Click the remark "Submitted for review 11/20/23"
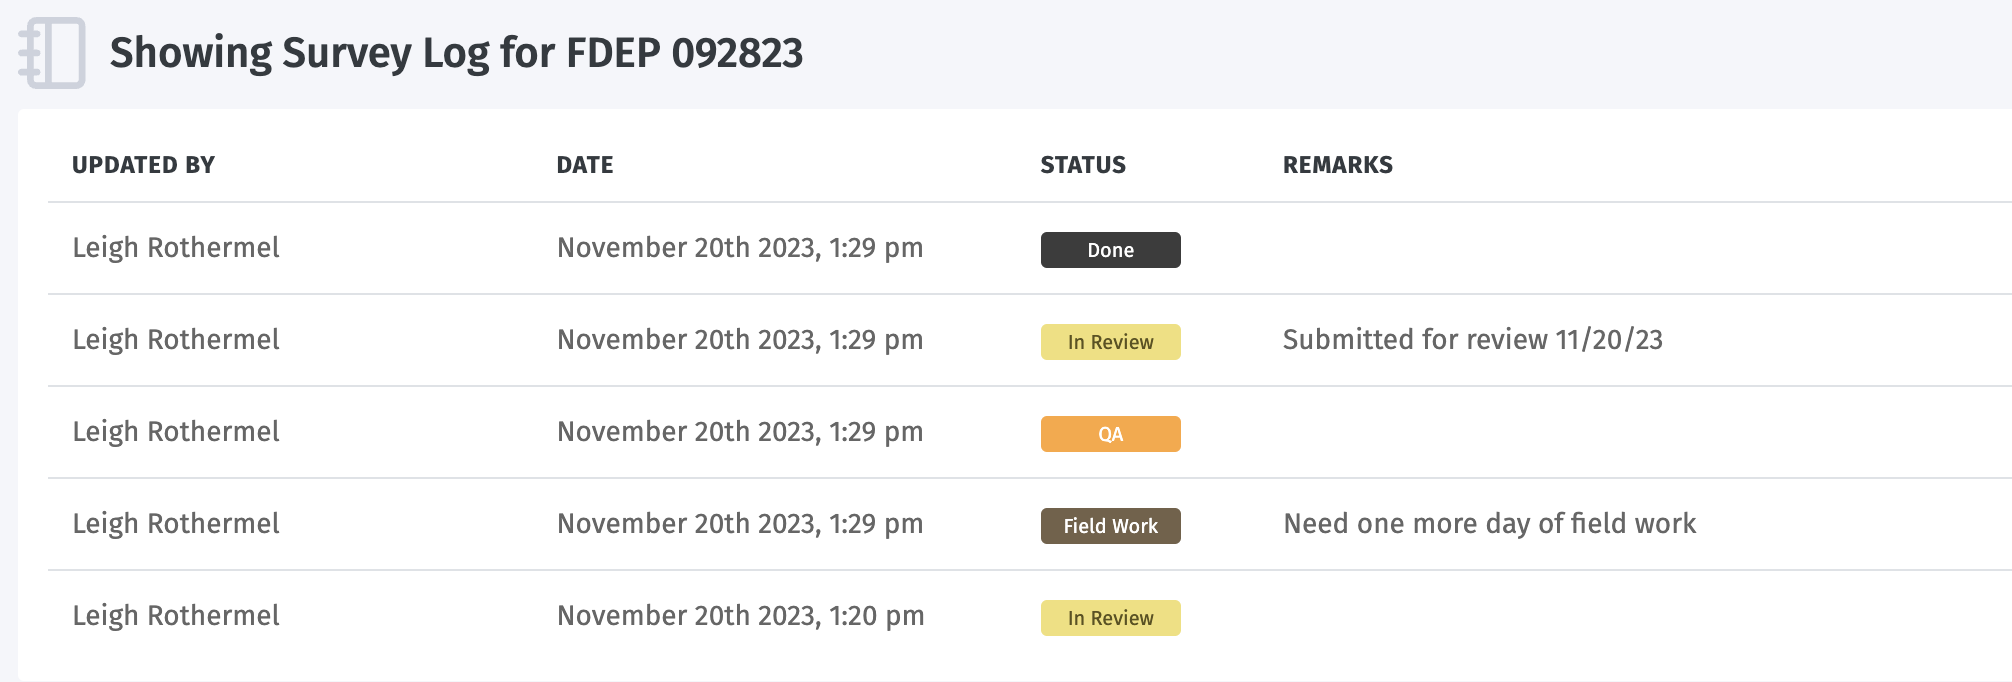This screenshot has height=682, width=2012. click(1473, 340)
